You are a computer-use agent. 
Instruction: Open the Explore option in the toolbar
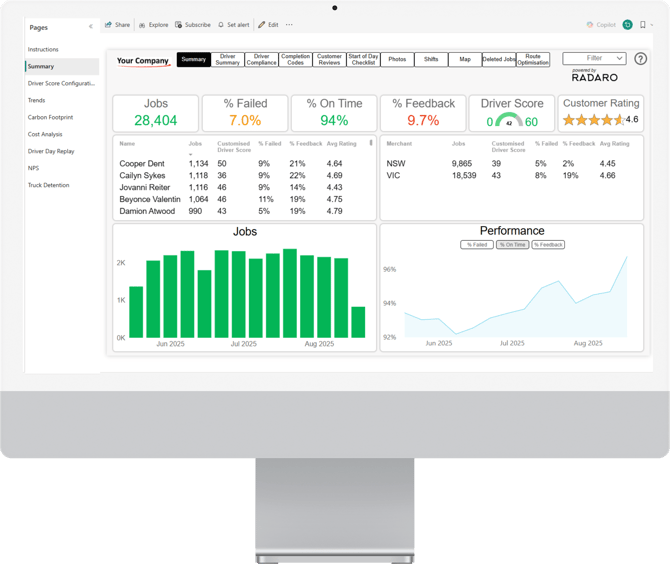pos(153,25)
